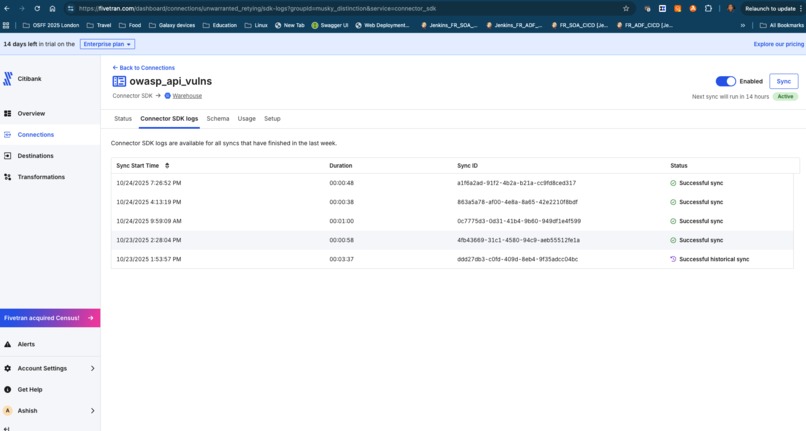
Task: Open the Jenkins_FR_SOA bookmark
Action: [x=449, y=25]
